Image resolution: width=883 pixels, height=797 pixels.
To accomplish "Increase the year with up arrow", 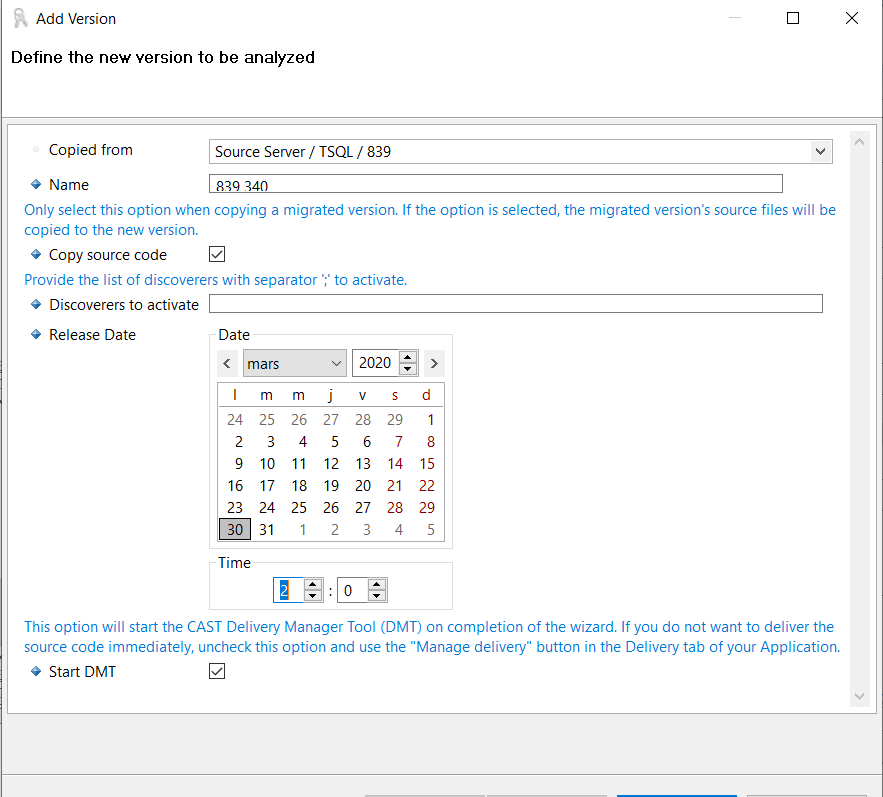I will [x=408, y=358].
